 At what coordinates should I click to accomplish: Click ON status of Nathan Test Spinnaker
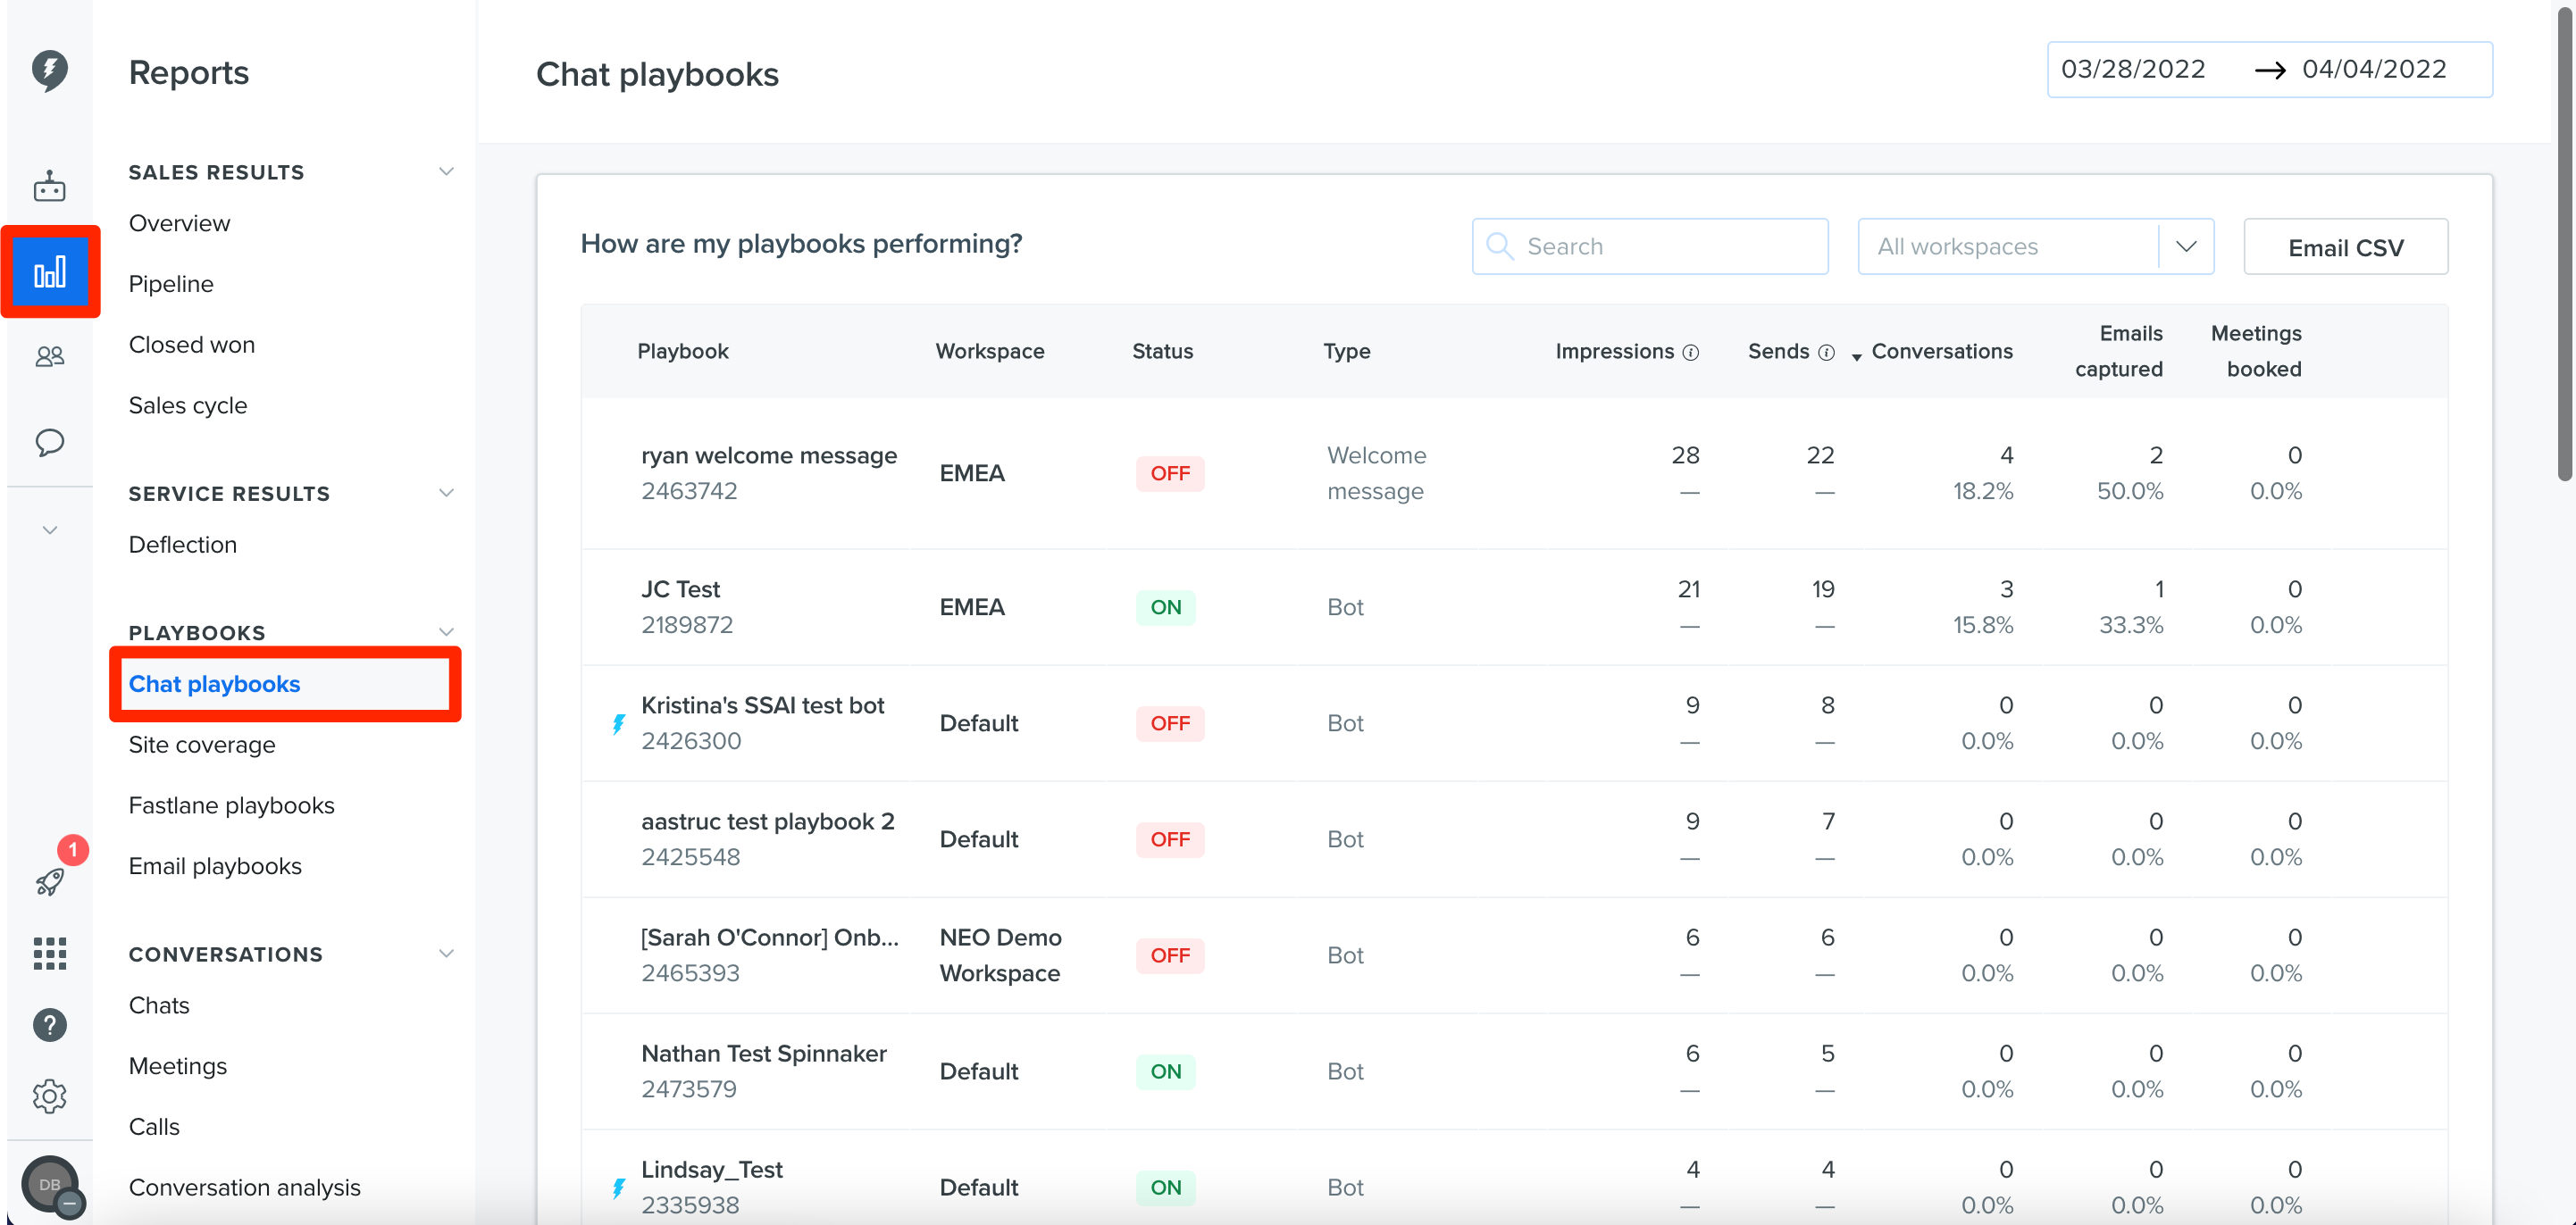point(1166,1071)
